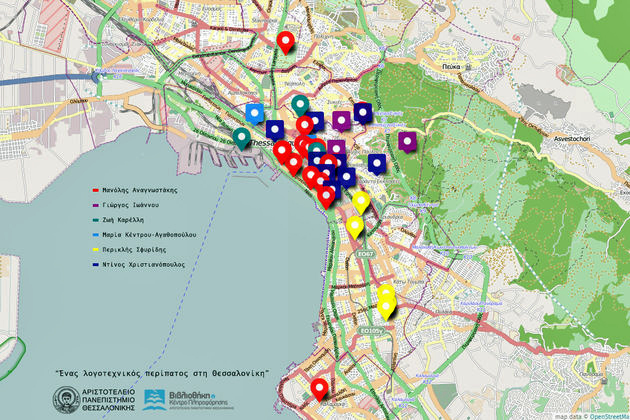Click the red pin overlapping the navy marker beside the teal pin
This screenshot has width=630, height=420.
[x=305, y=127]
